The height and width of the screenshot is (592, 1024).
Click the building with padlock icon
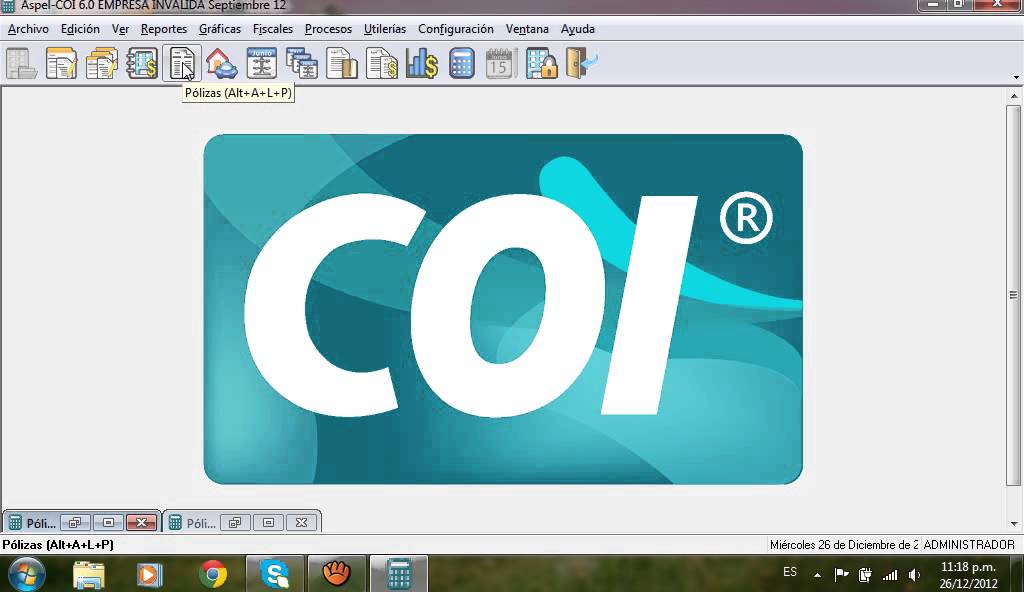coord(541,63)
